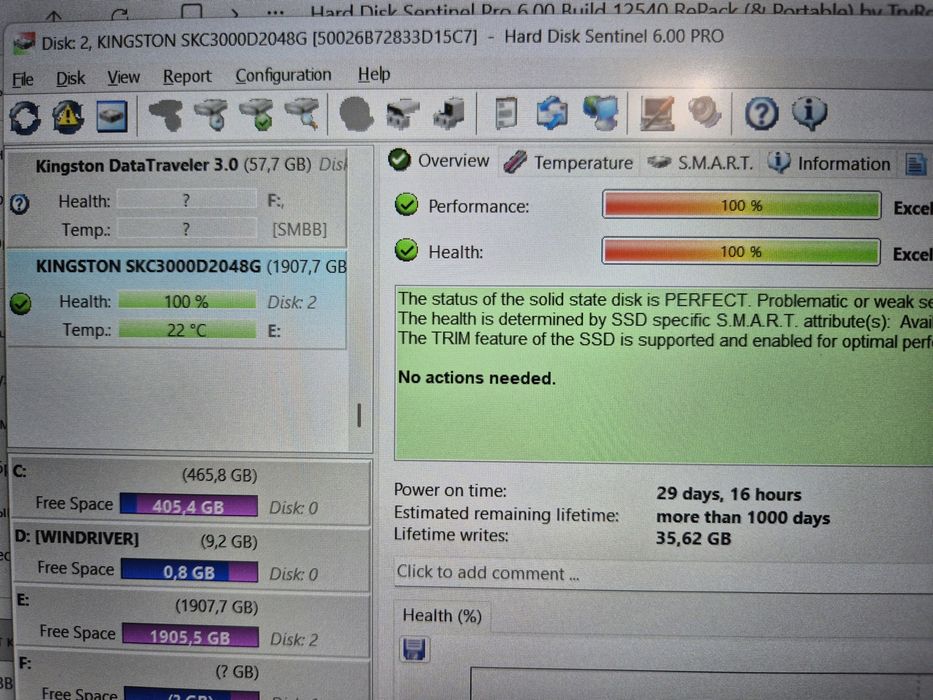The image size is (933, 700).
Task: Click the green check icon beside SKC3000D2048G health
Action: 21,304
